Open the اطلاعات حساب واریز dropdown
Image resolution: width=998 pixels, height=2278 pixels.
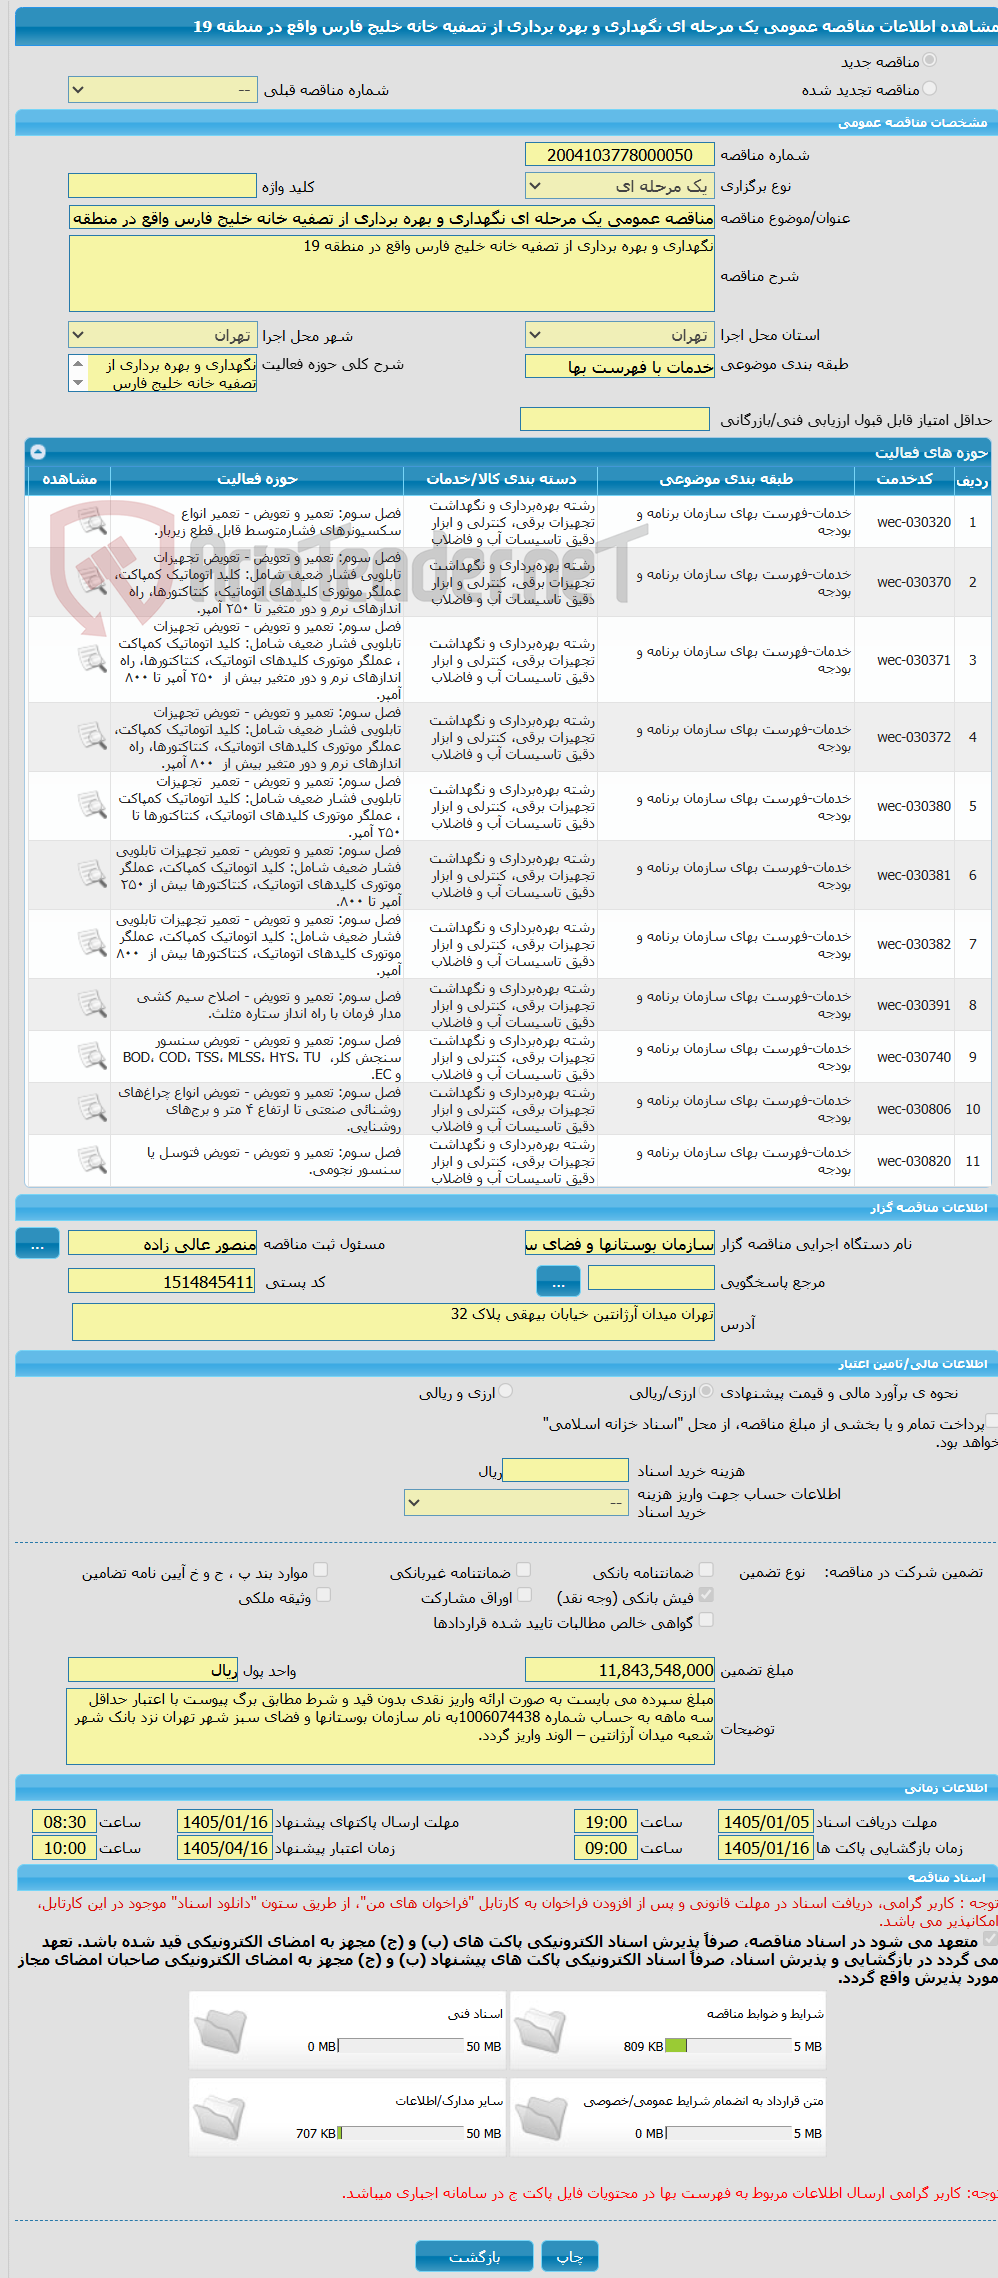pyautogui.click(x=516, y=1502)
